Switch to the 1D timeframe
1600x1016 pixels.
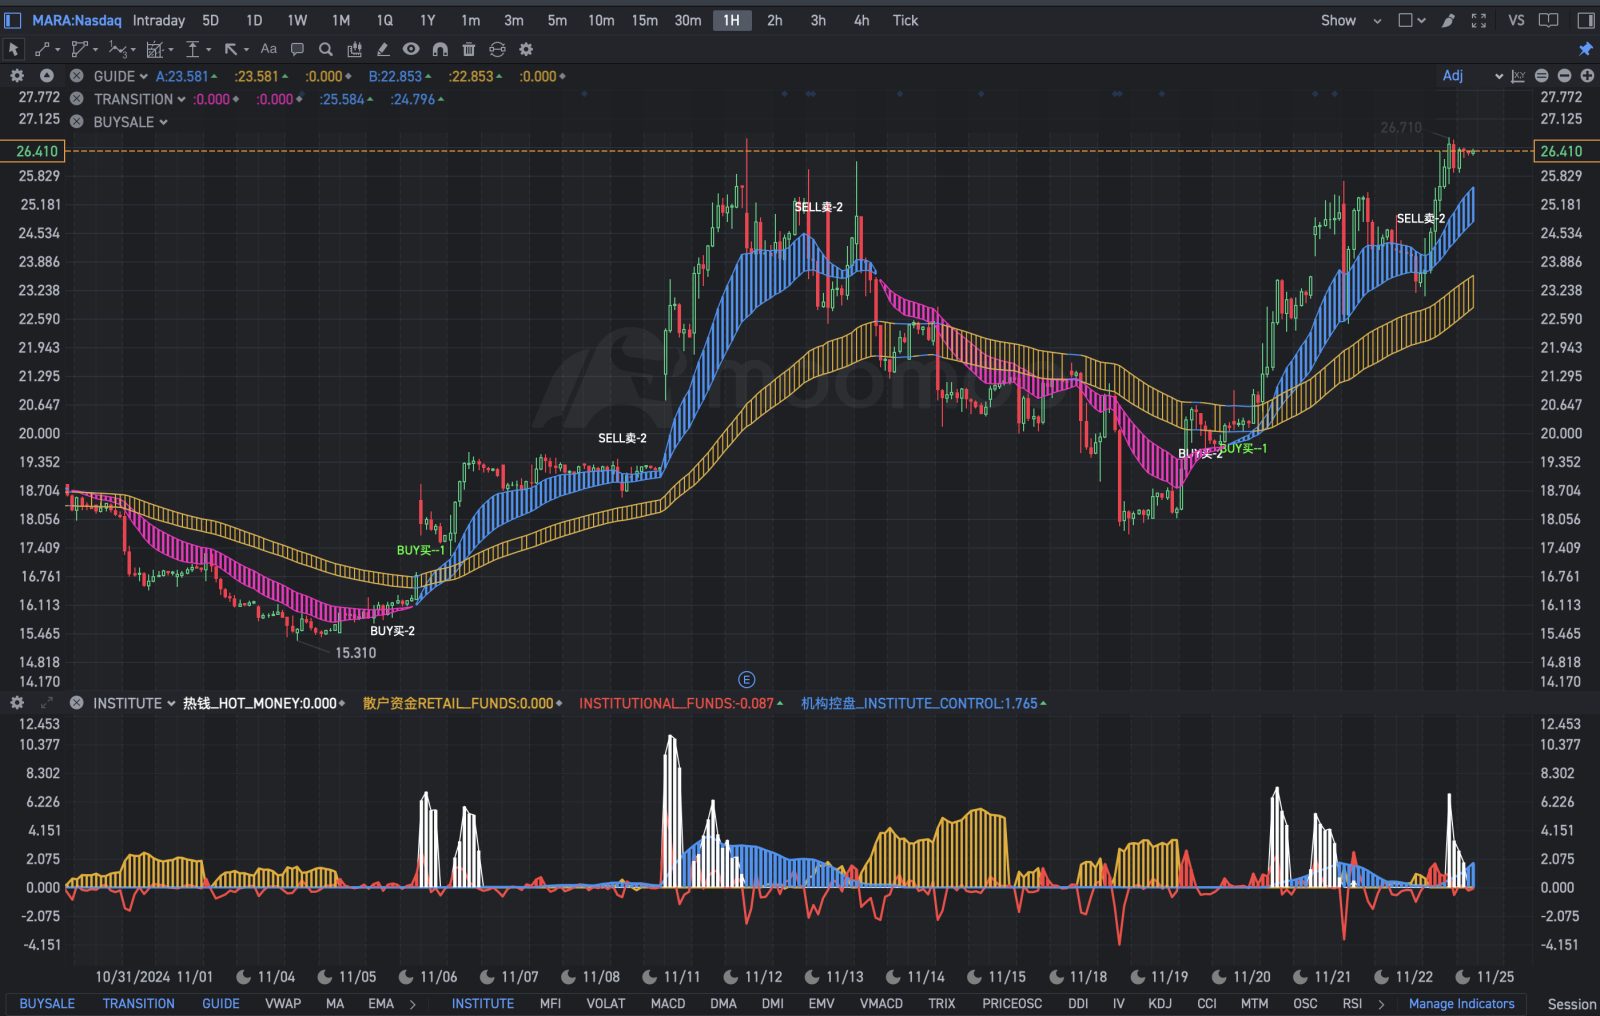(254, 20)
